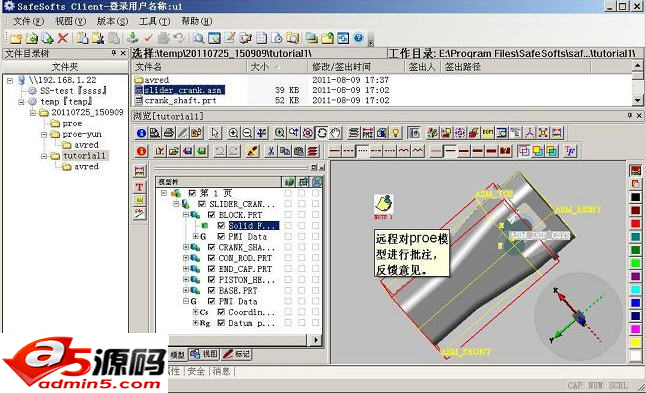Switch to the 标记 tab
This screenshot has width=646, height=393.
point(236,354)
